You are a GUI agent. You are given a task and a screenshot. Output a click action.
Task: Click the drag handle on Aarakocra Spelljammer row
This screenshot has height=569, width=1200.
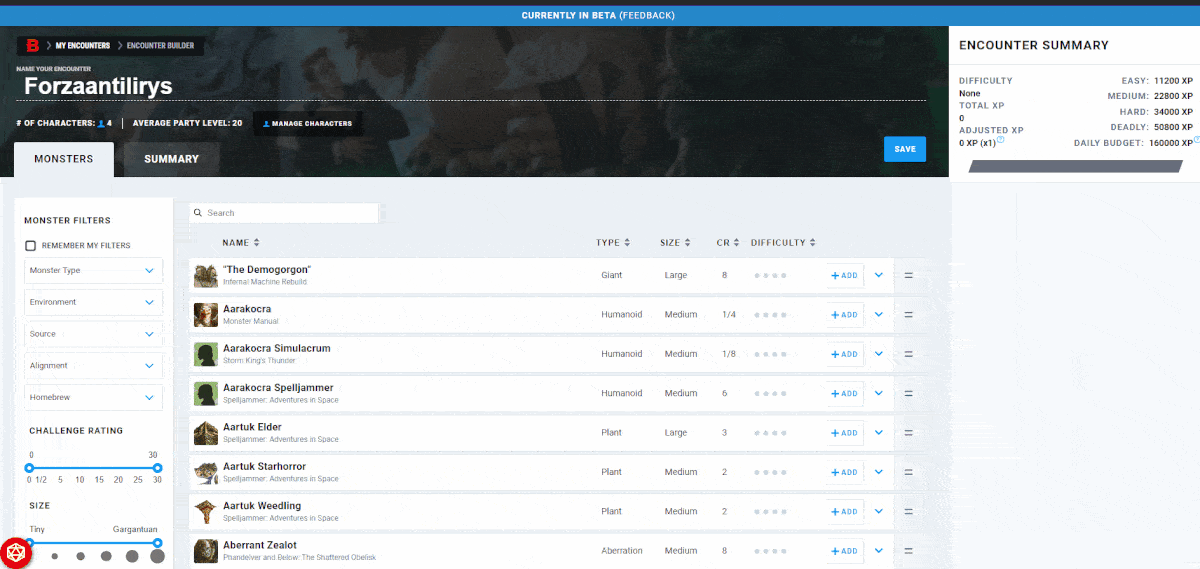coord(909,393)
